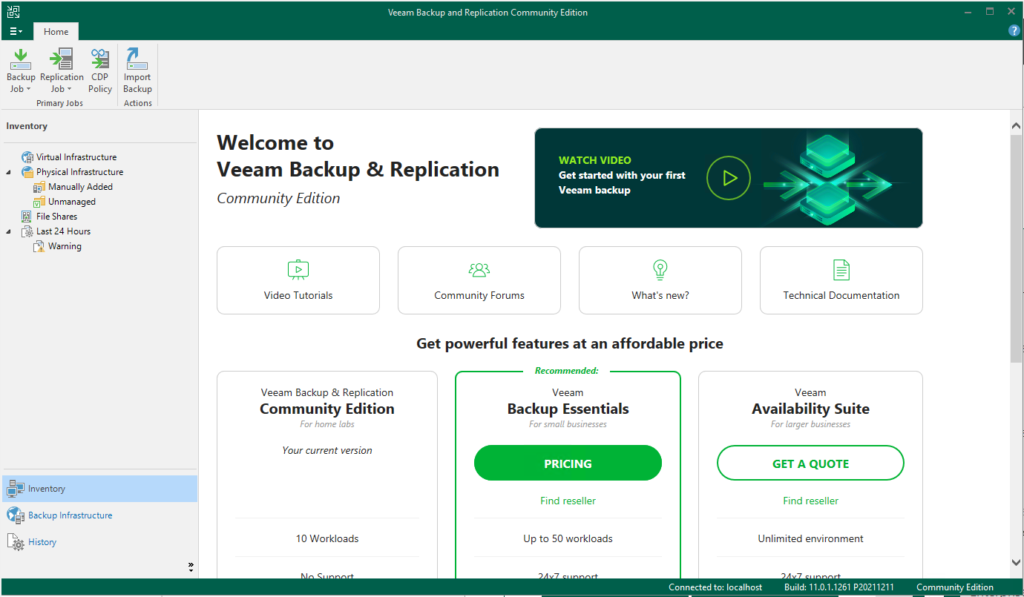Play the Watch Video intro

[x=728, y=178]
